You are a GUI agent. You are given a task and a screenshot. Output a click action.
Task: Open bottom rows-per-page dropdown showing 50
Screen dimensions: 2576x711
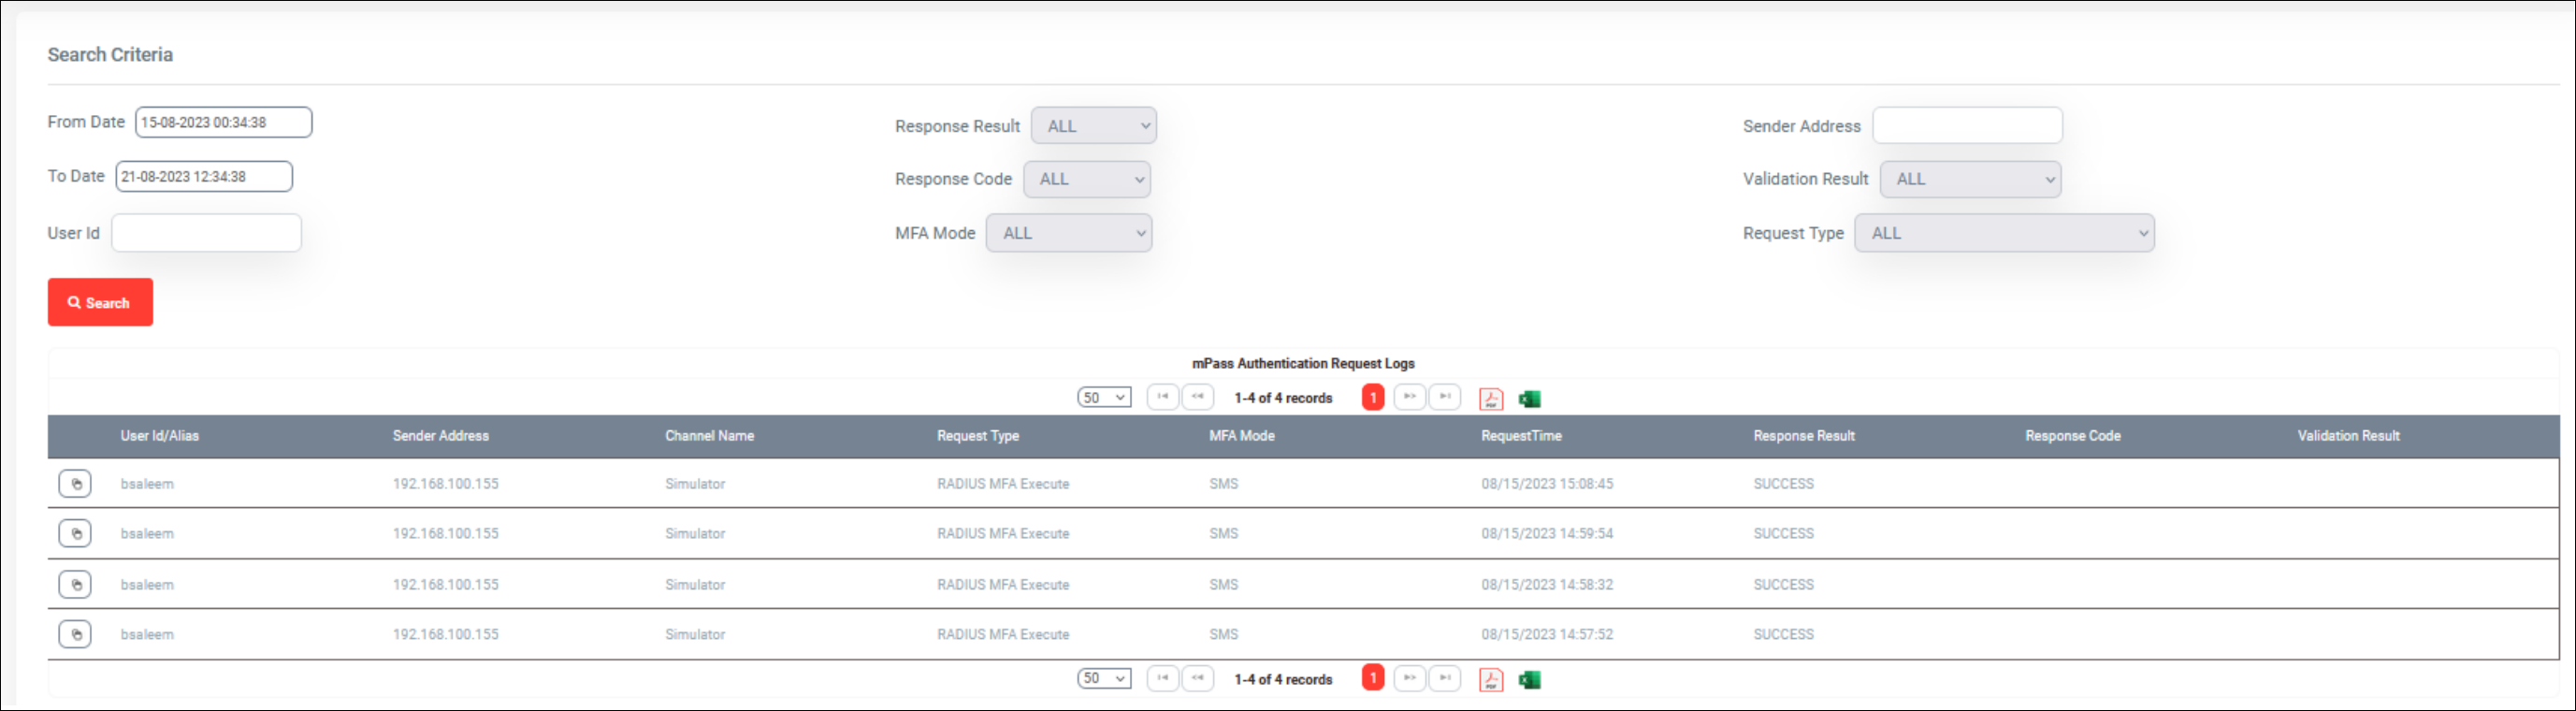point(1104,679)
